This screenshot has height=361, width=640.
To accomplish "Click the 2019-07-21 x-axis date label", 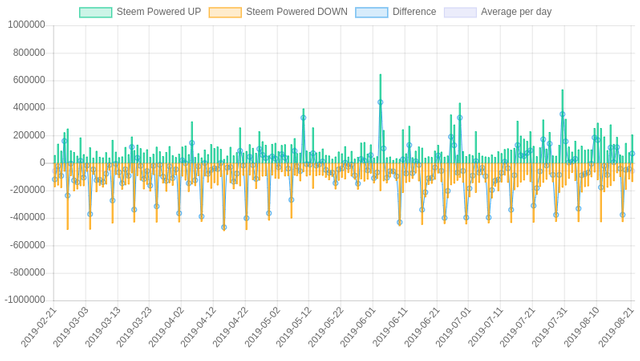I will pyautogui.click(x=517, y=328).
